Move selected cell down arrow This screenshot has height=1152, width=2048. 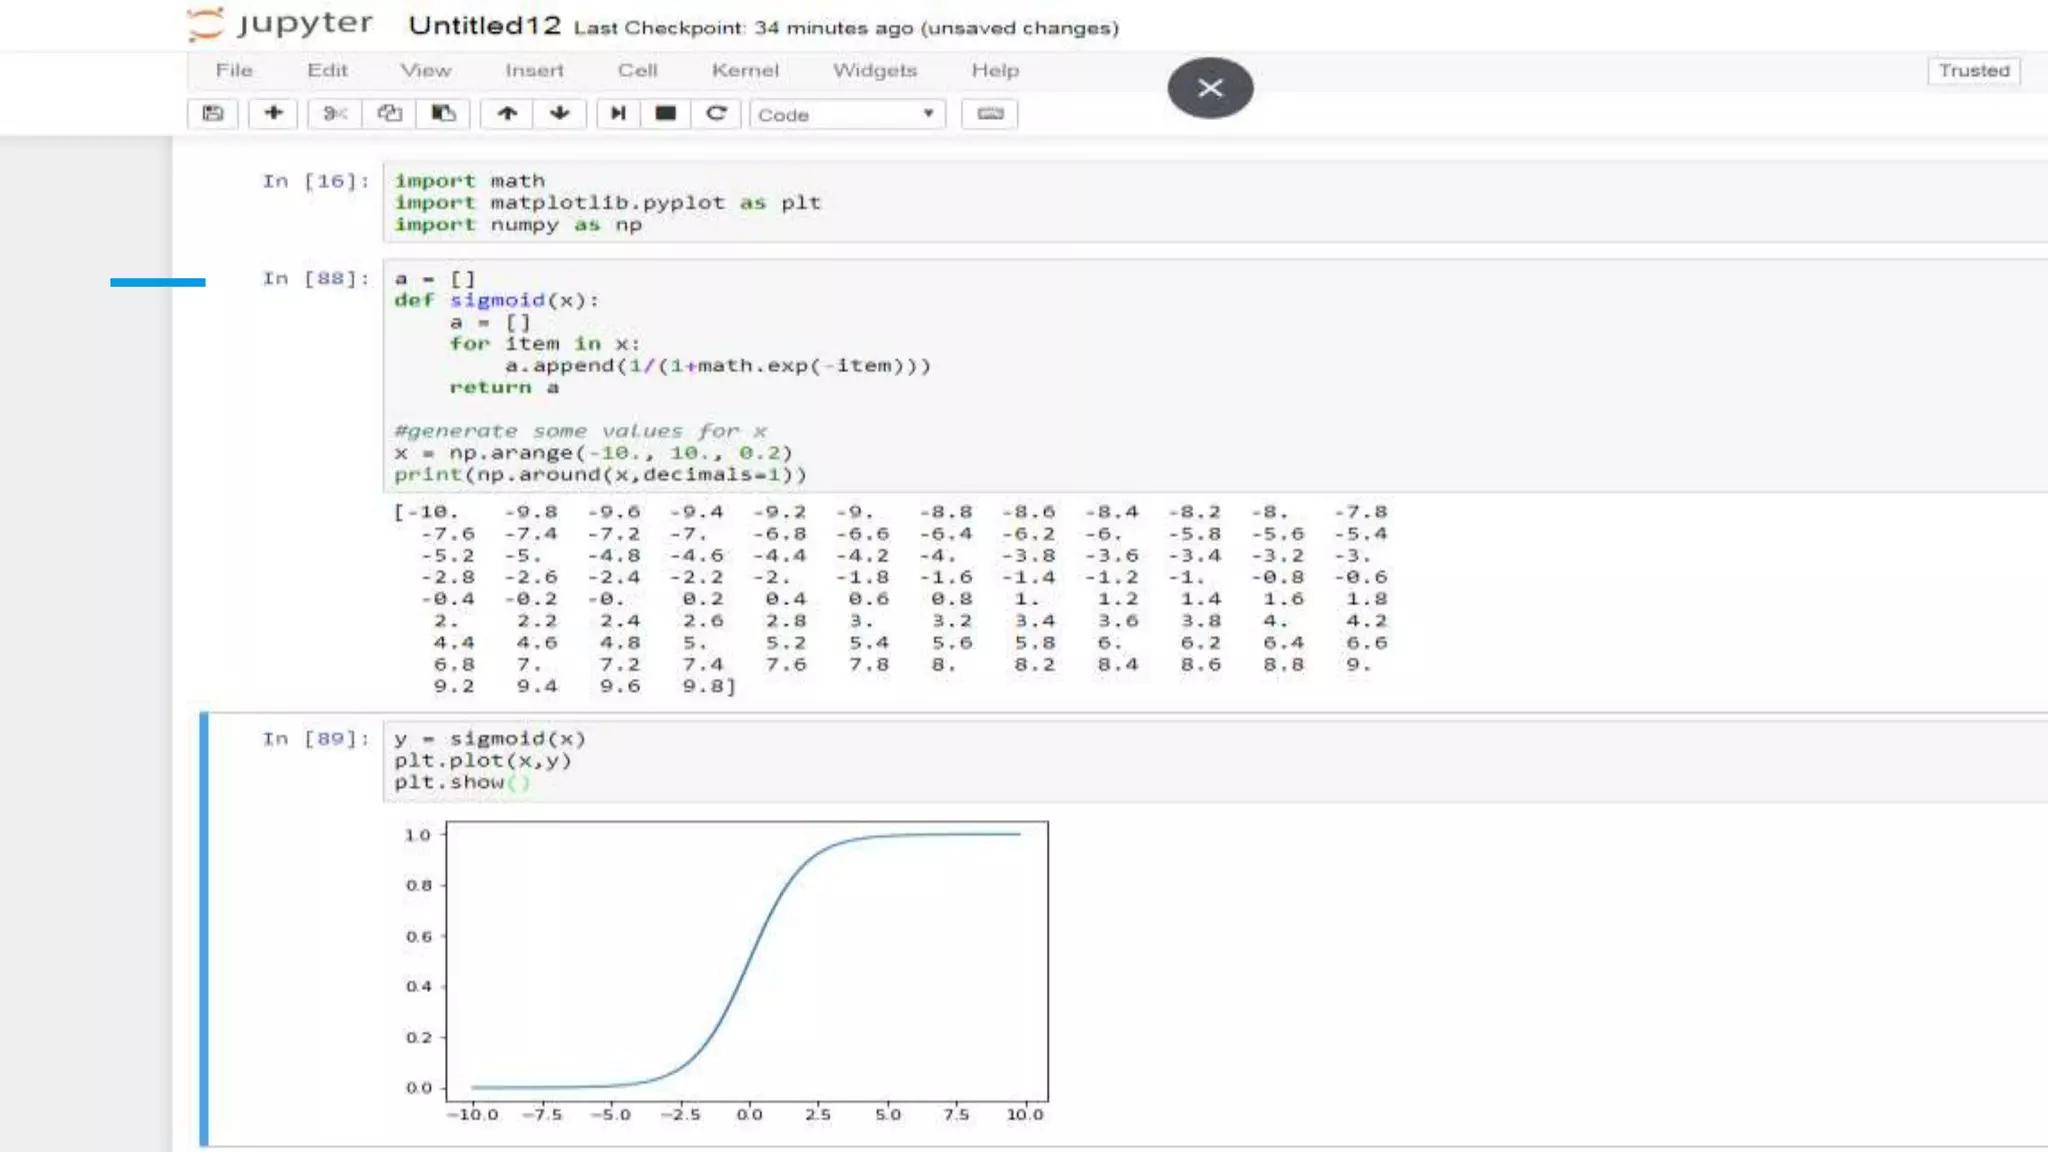pyautogui.click(x=560, y=114)
